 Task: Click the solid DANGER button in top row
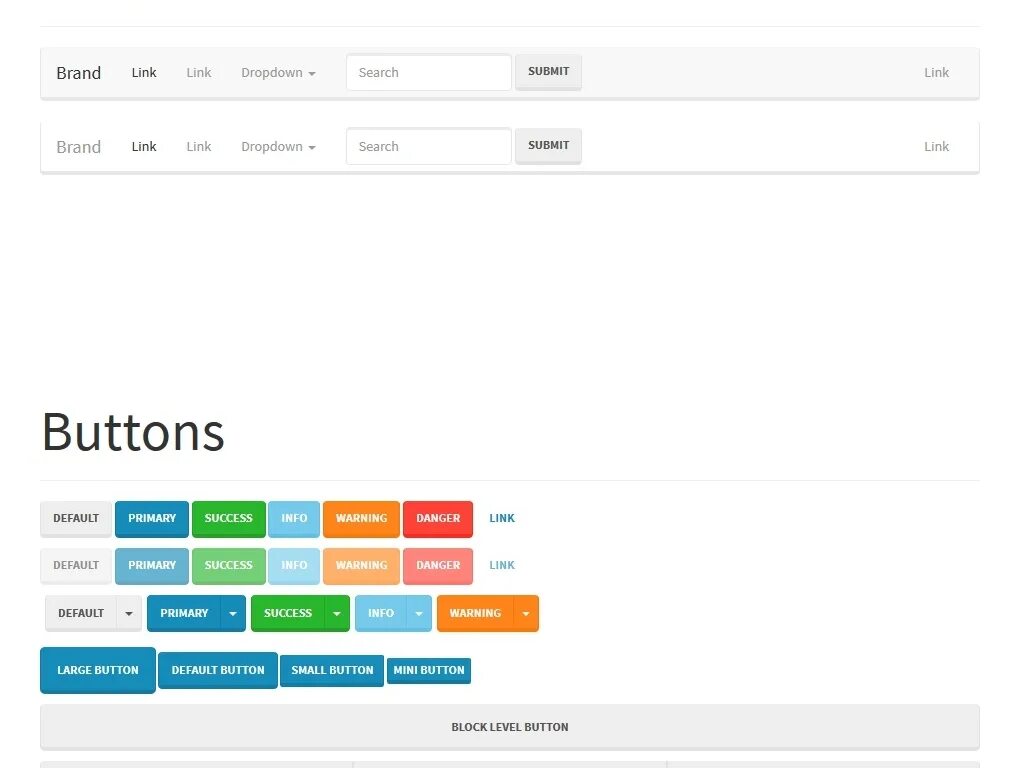point(438,519)
